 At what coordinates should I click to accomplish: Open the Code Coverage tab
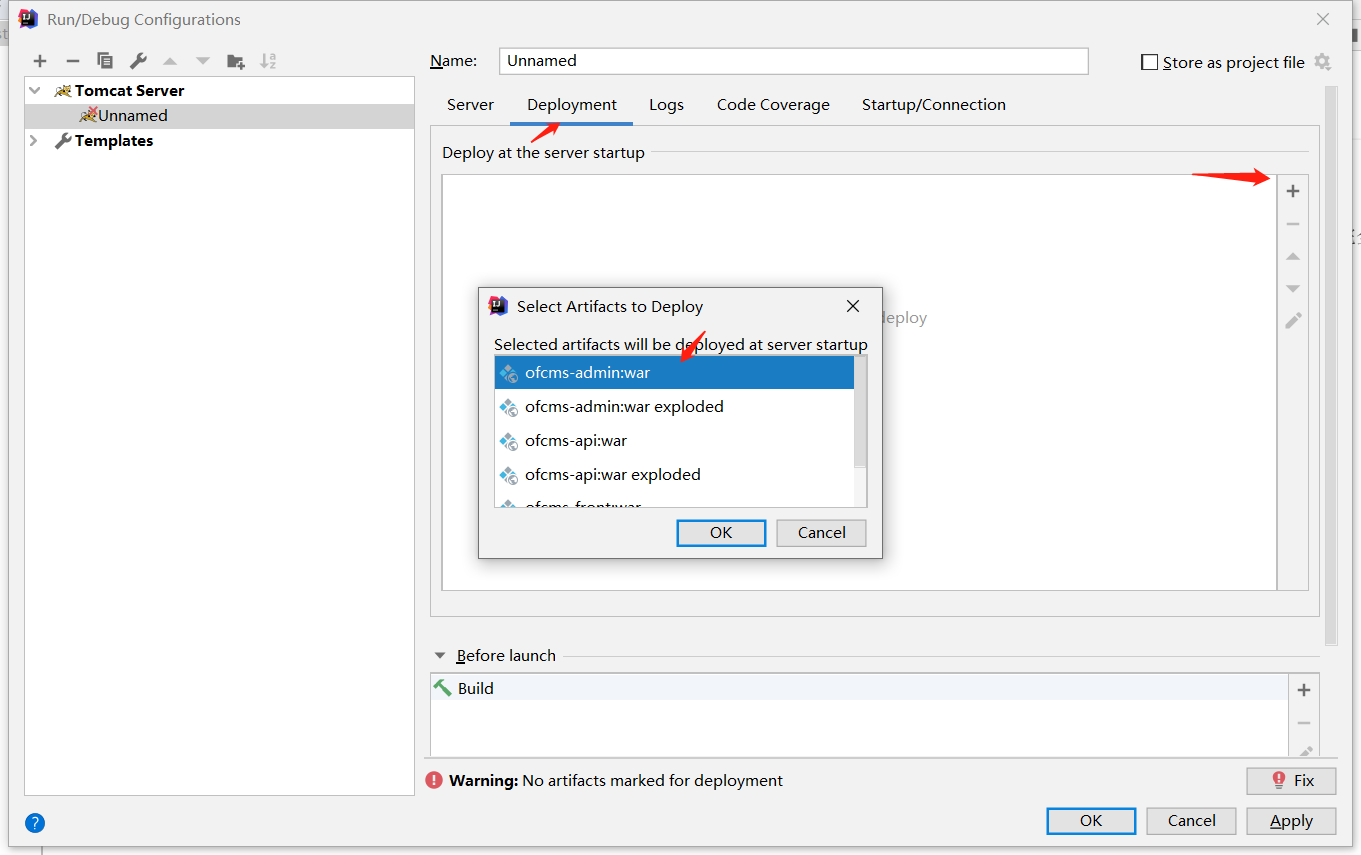click(773, 105)
